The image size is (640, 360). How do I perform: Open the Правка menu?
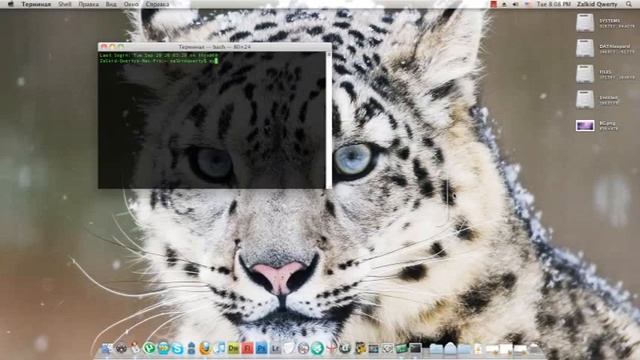point(89,4)
